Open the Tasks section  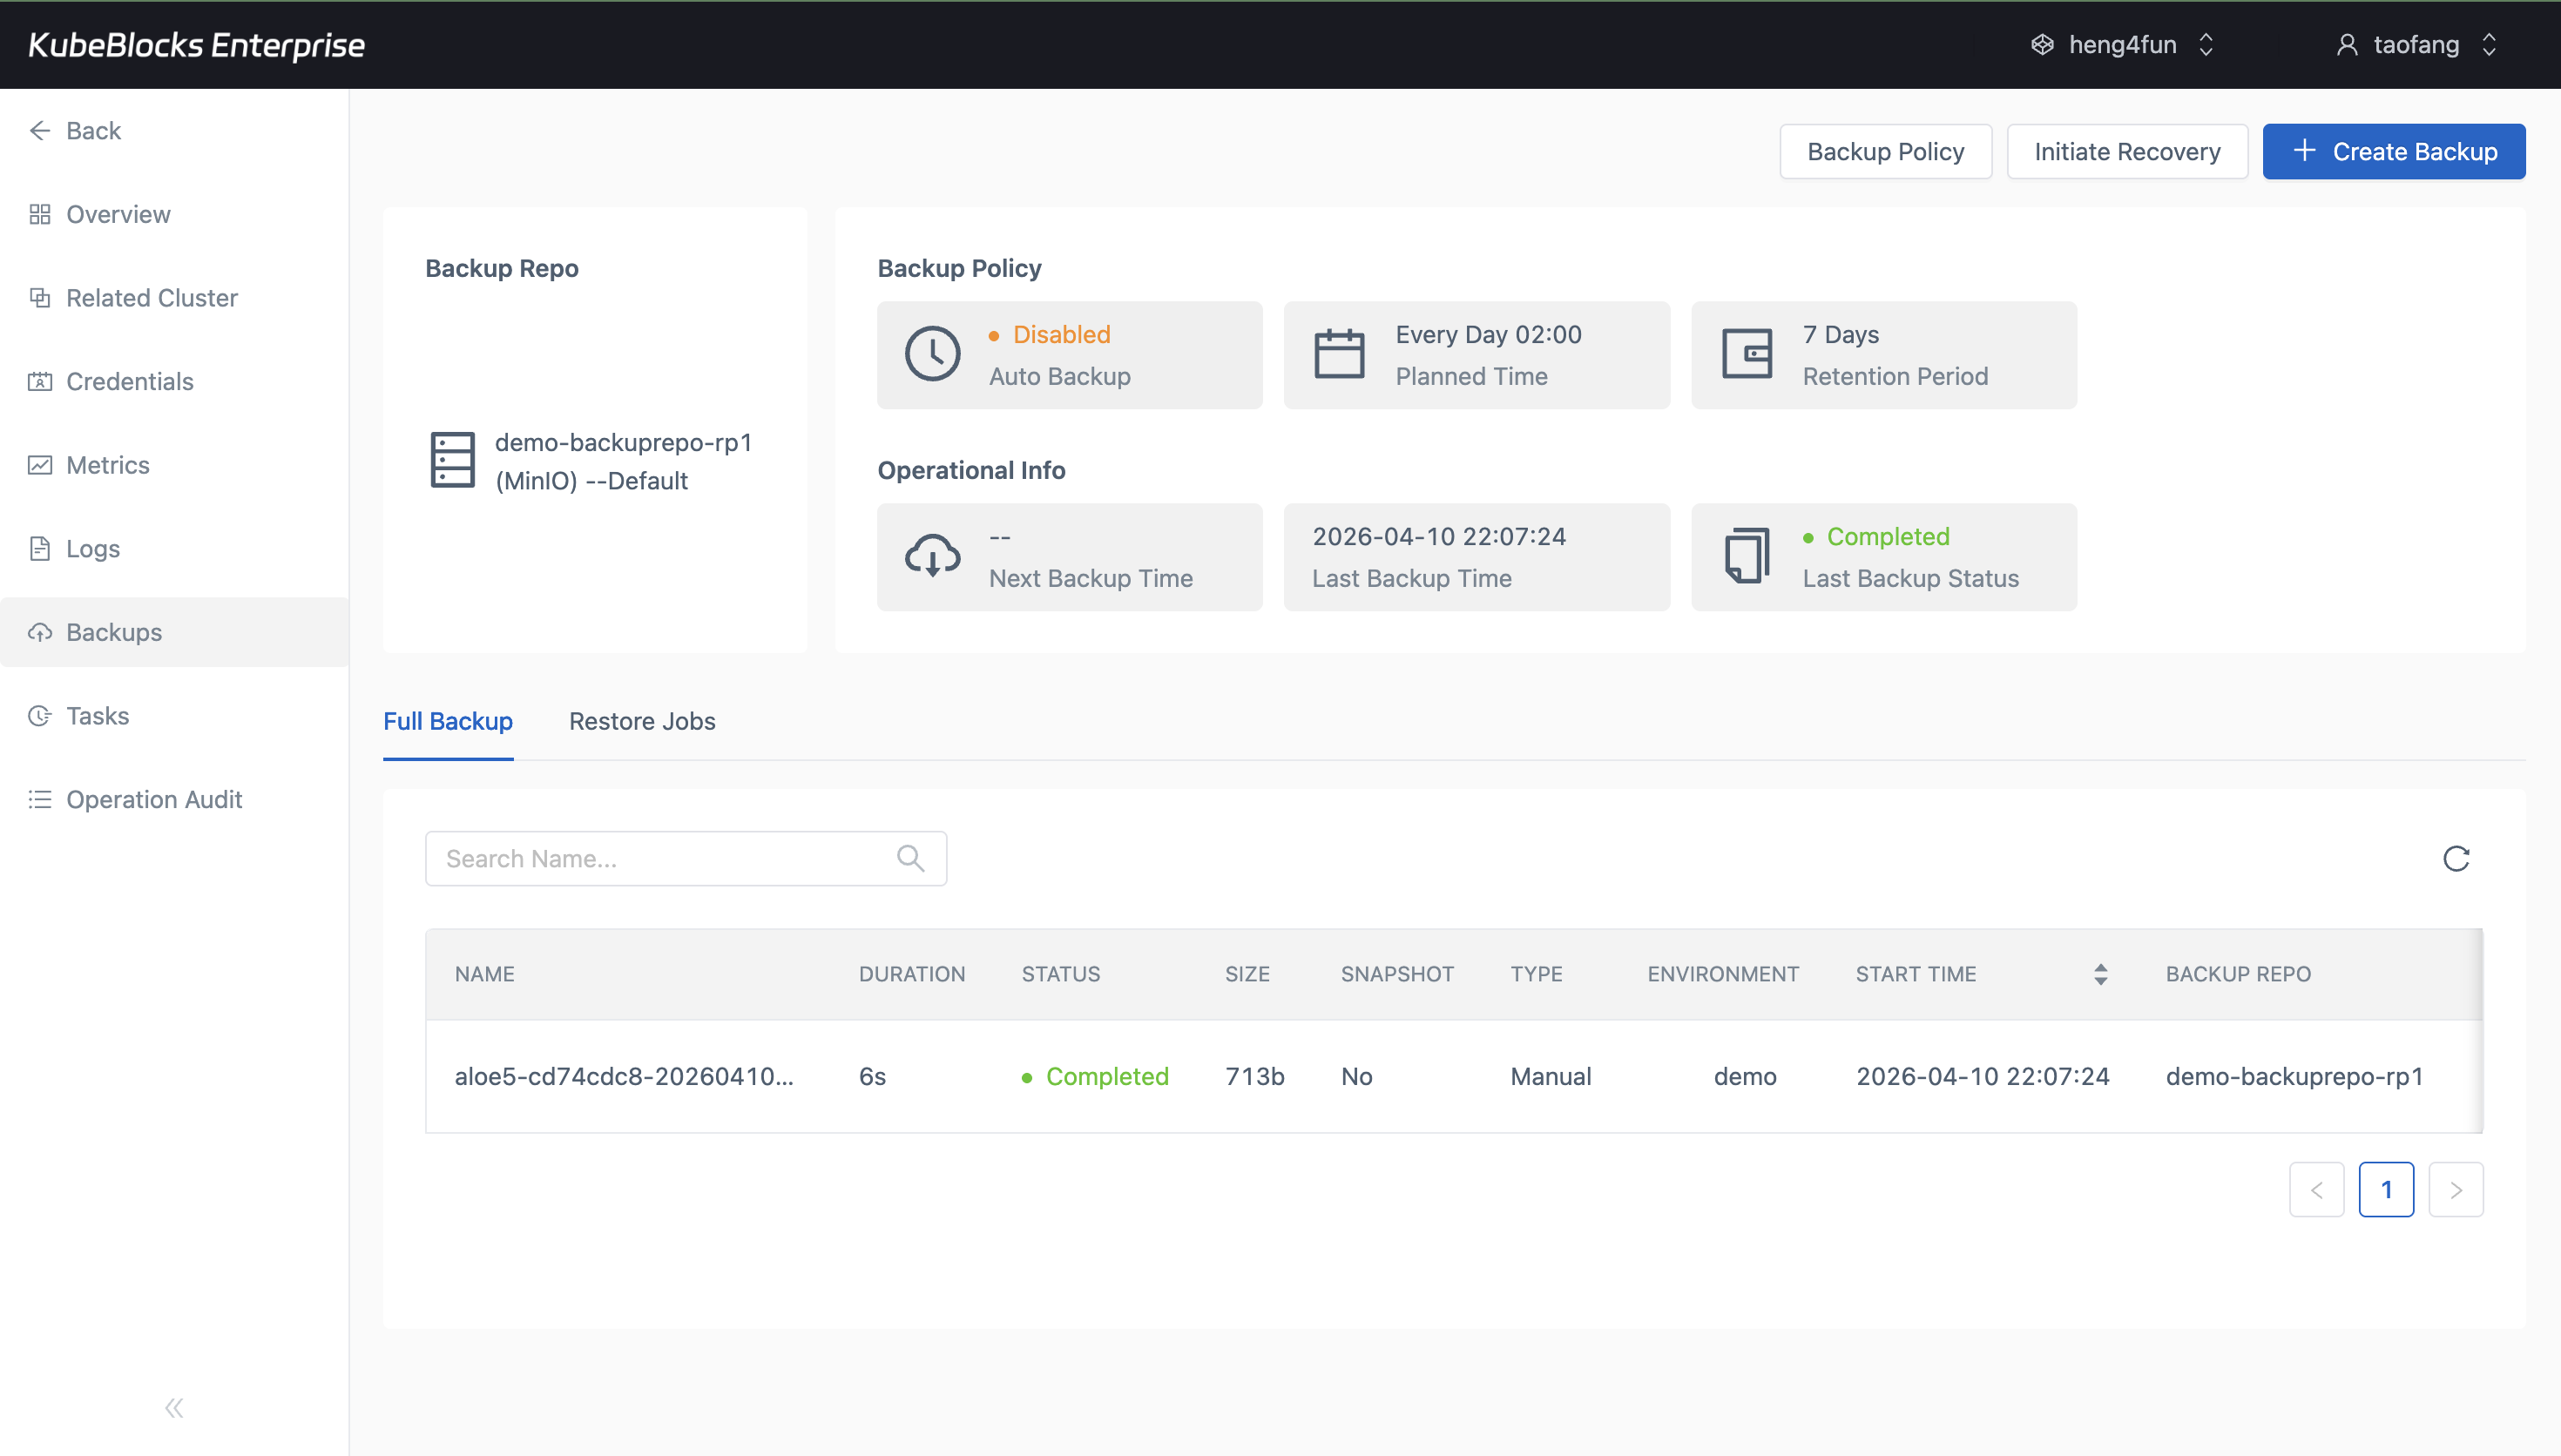(98, 716)
